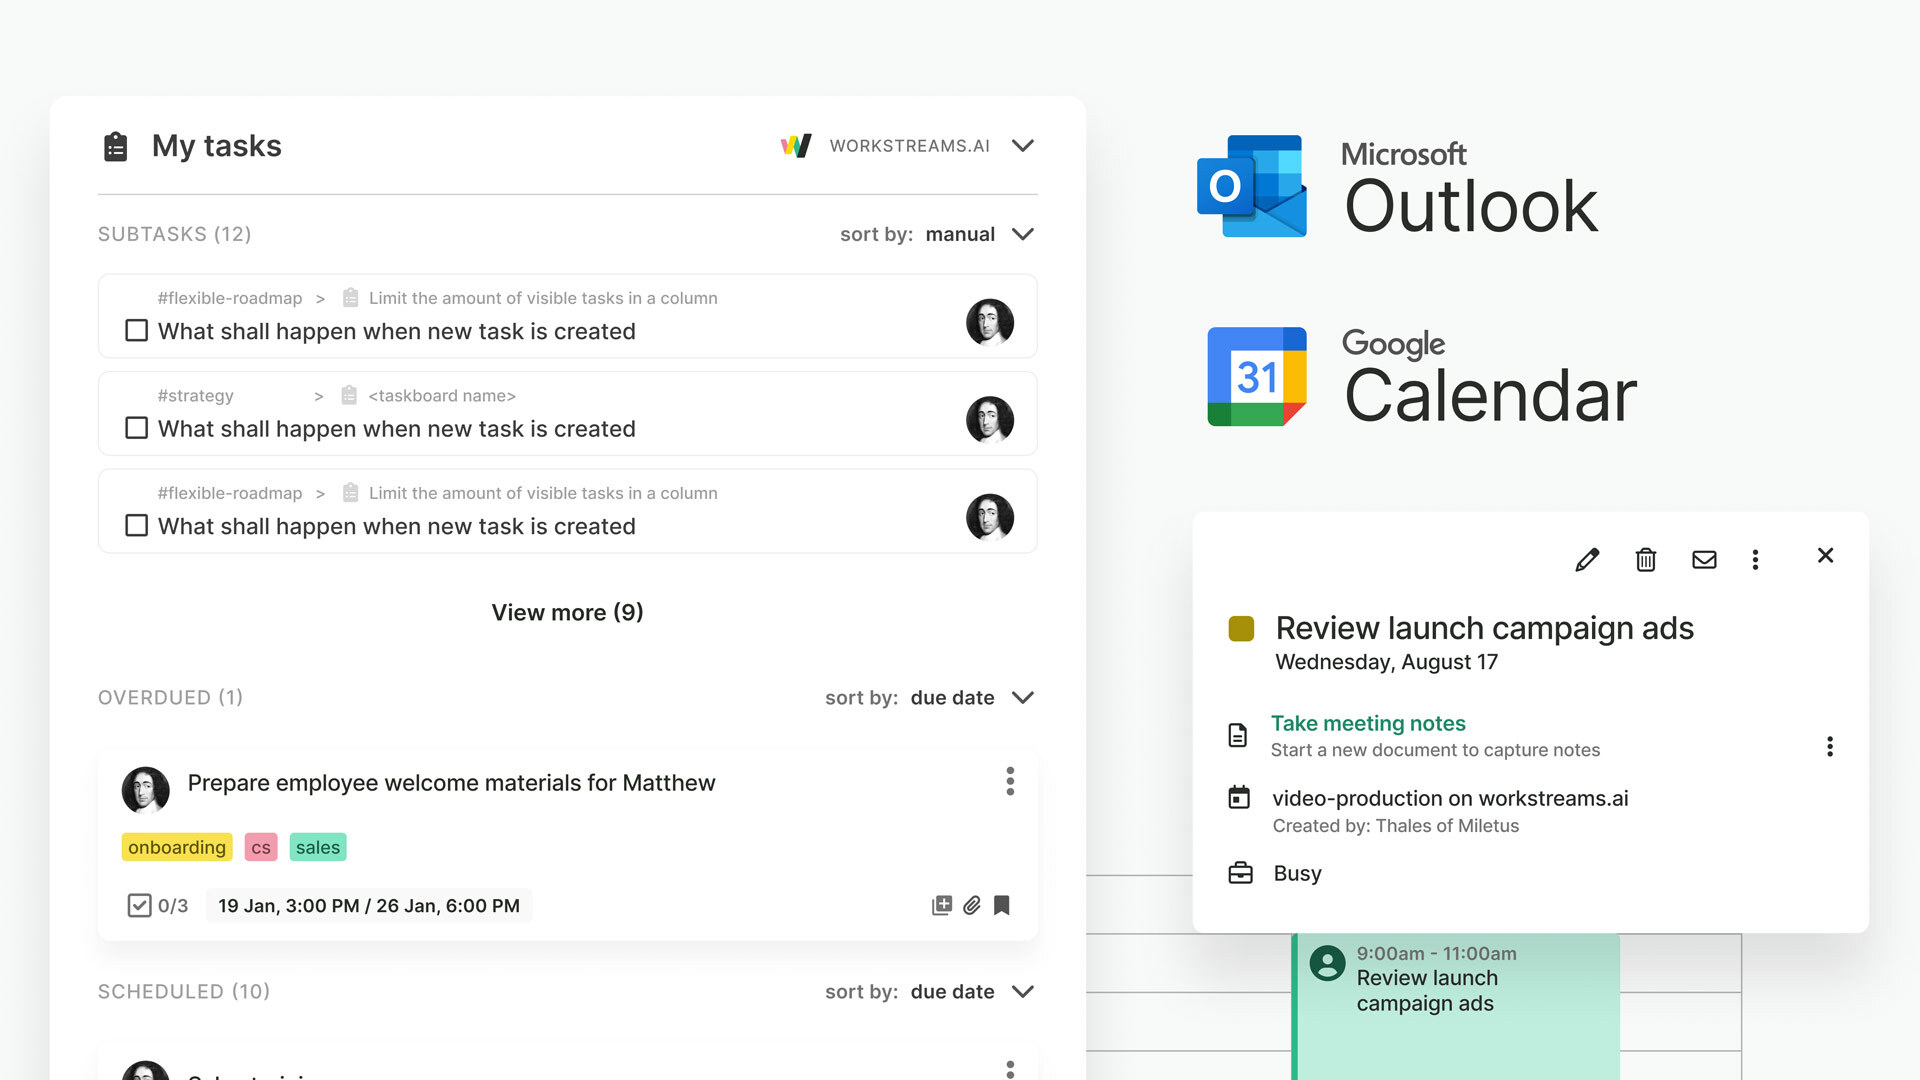Click the olive color swatch beside event title
Image resolution: width=1920 pixels, height=1080 pixels.
1241,628
